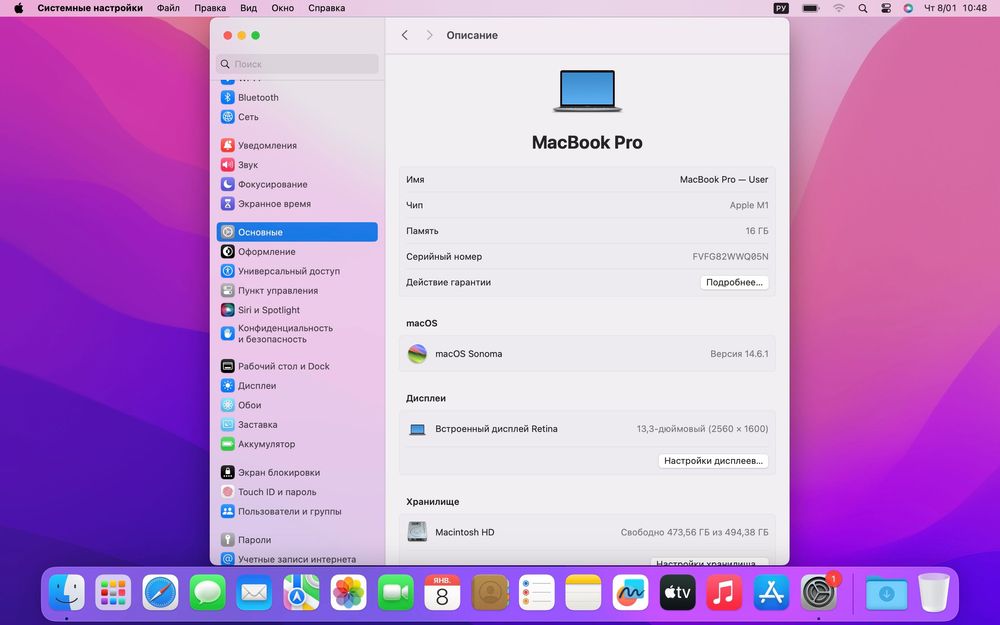Open the Apple menu
Viewport: 1000px width, 625px height.
18,8
